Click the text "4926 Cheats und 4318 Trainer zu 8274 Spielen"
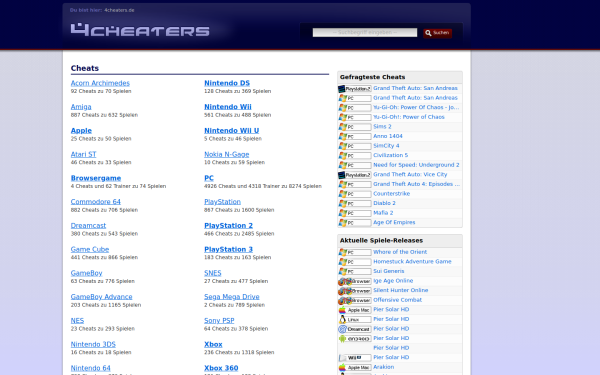The image size is (600, 375). pyautogui.click(x=263, y=186)
